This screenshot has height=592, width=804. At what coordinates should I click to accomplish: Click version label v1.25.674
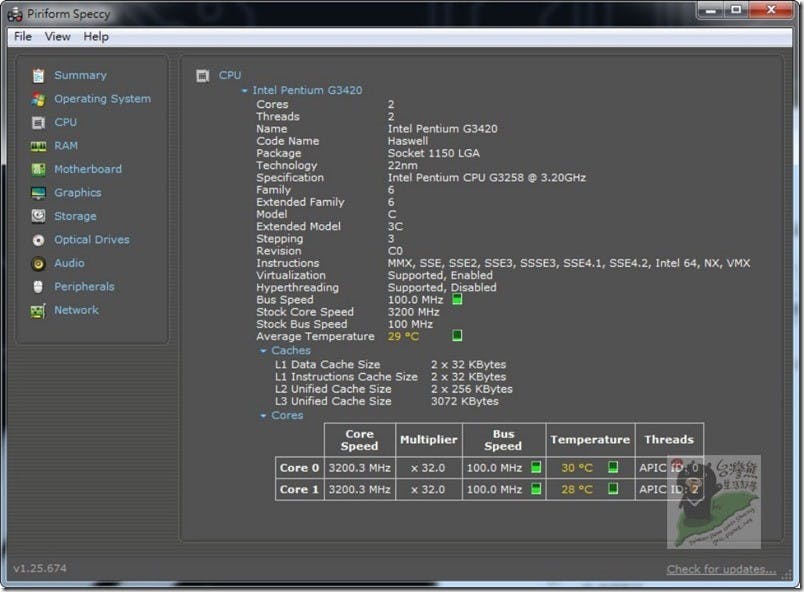click(x=40, y=568)
